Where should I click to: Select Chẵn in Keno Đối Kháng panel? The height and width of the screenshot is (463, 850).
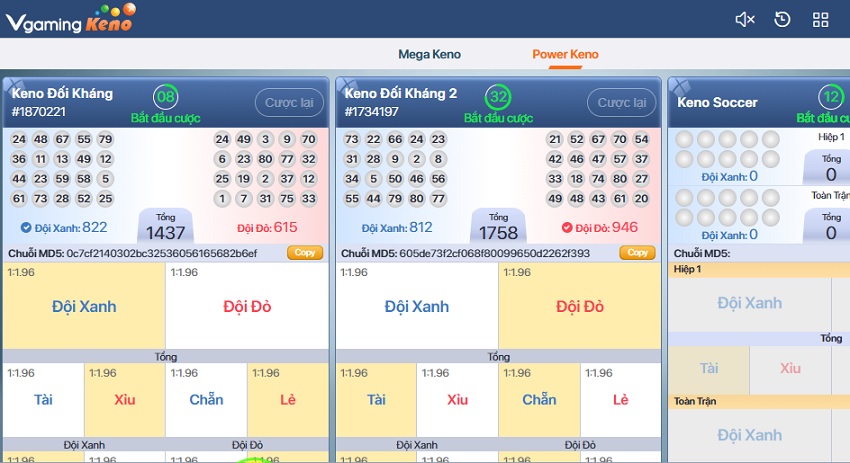(x=206, y=400)
